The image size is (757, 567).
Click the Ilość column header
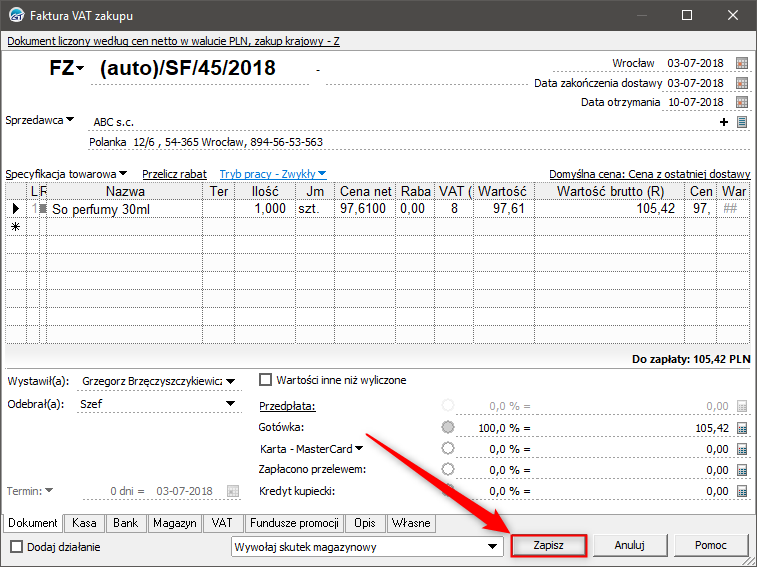265,191
